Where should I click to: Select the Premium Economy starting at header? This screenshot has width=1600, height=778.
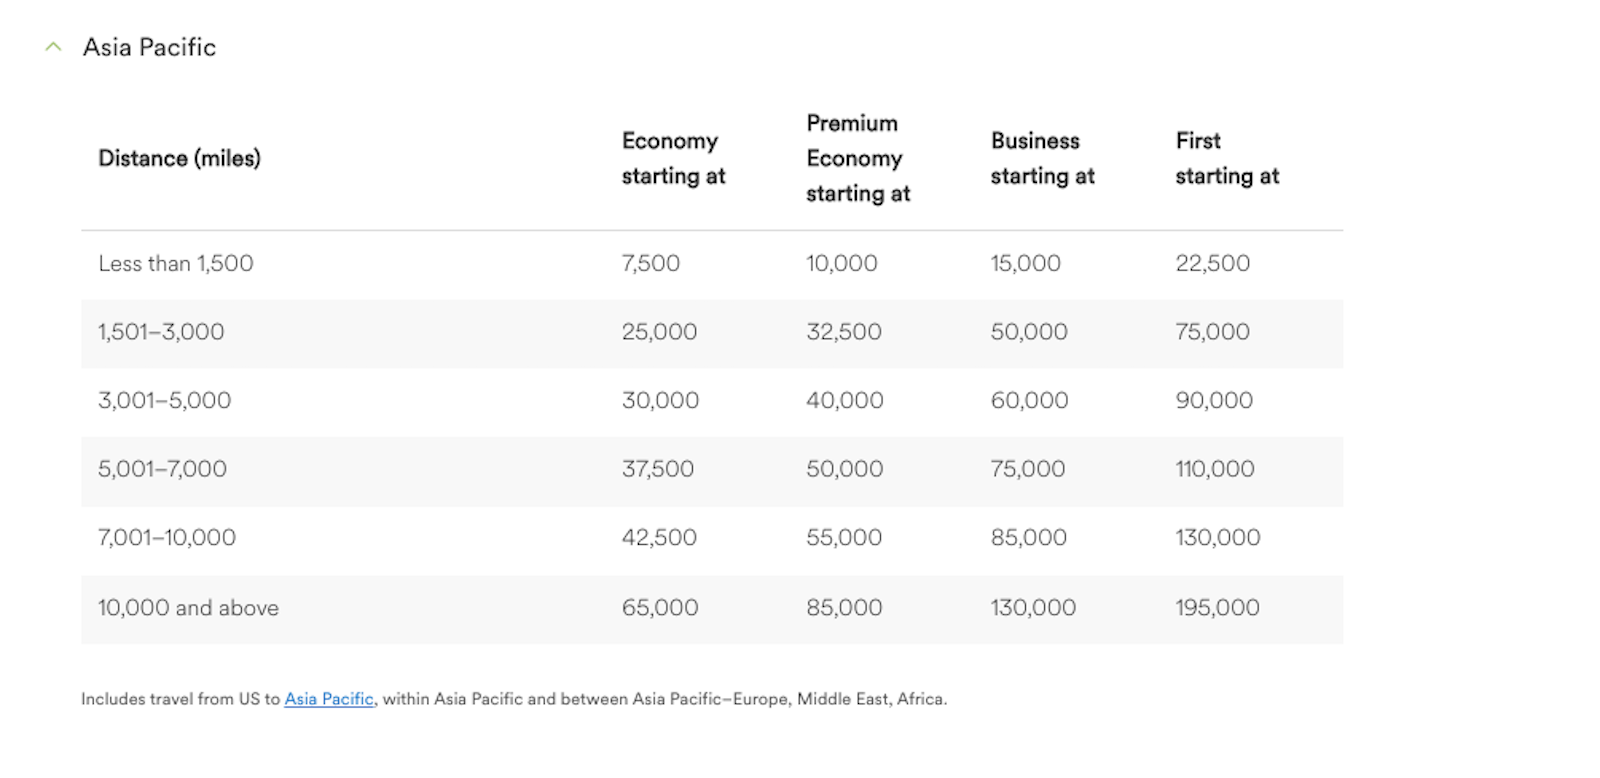pyautogui.click(x=857, y=158)
